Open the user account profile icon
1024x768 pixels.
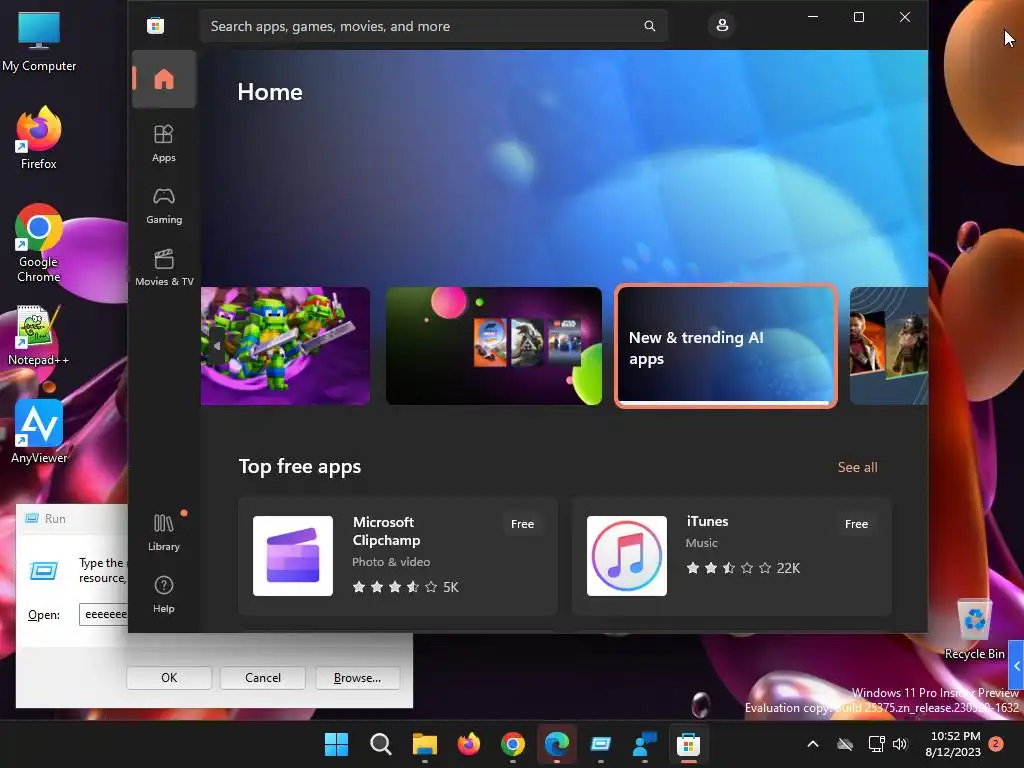point(722,25)
